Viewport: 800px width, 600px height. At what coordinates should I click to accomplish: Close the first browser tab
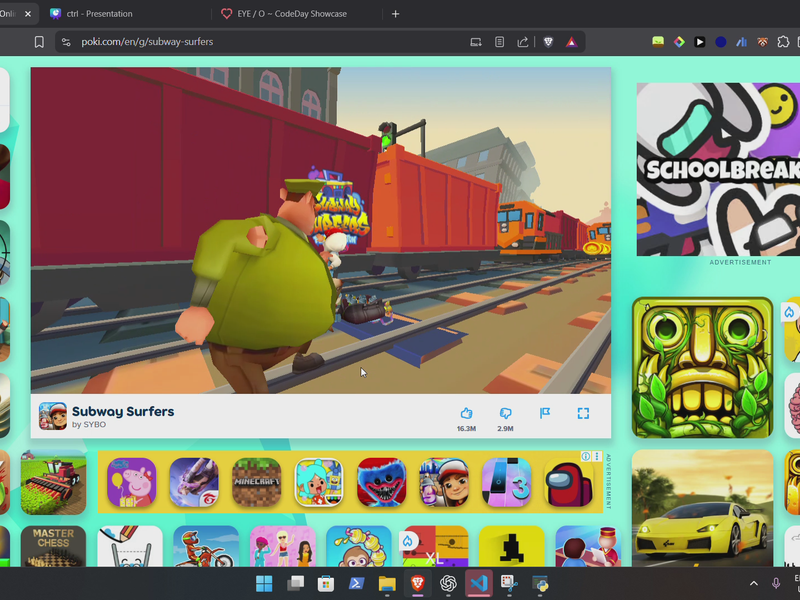coord(28,14)
